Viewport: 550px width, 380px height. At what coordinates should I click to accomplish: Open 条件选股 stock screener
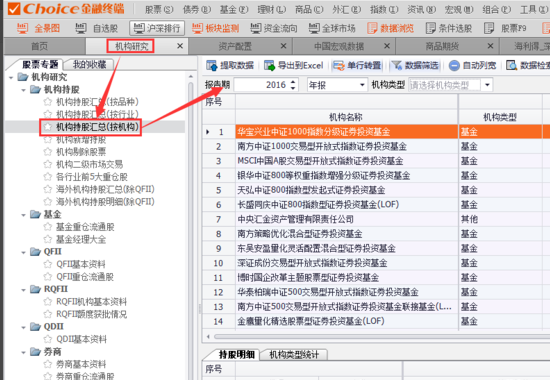point(449,28)
